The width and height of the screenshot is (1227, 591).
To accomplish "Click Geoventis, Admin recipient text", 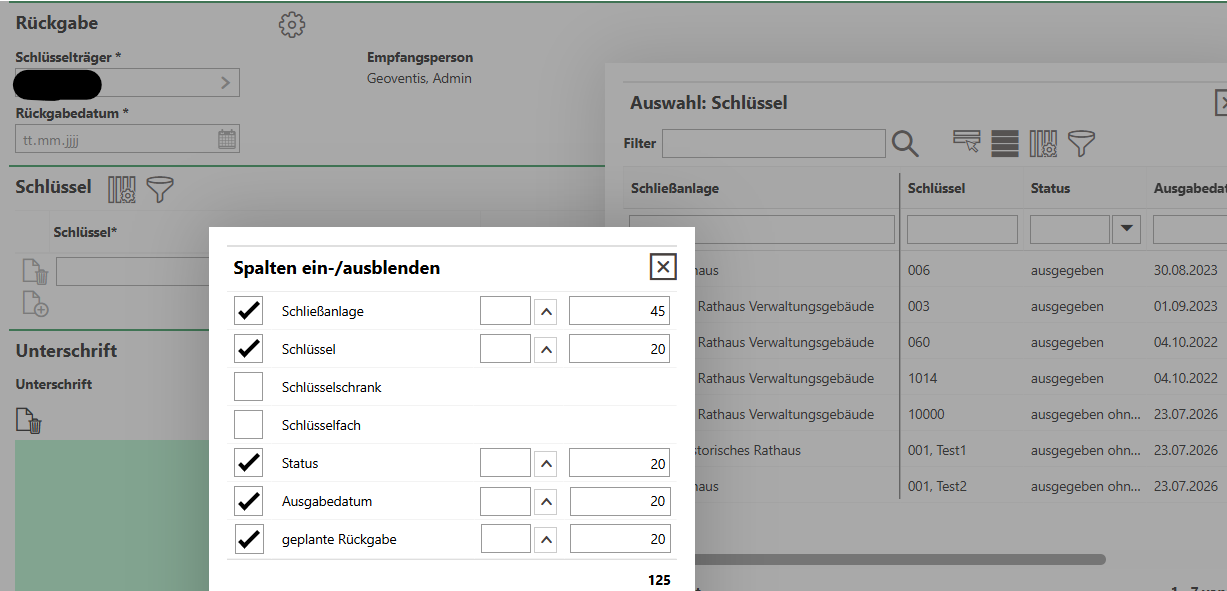I will pos(419,78).
